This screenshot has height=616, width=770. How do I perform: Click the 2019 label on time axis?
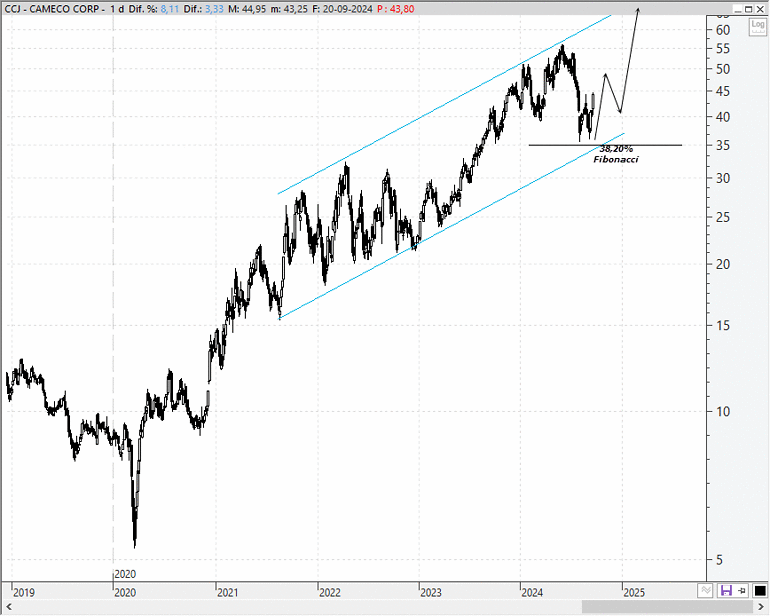tap(24, 592)
